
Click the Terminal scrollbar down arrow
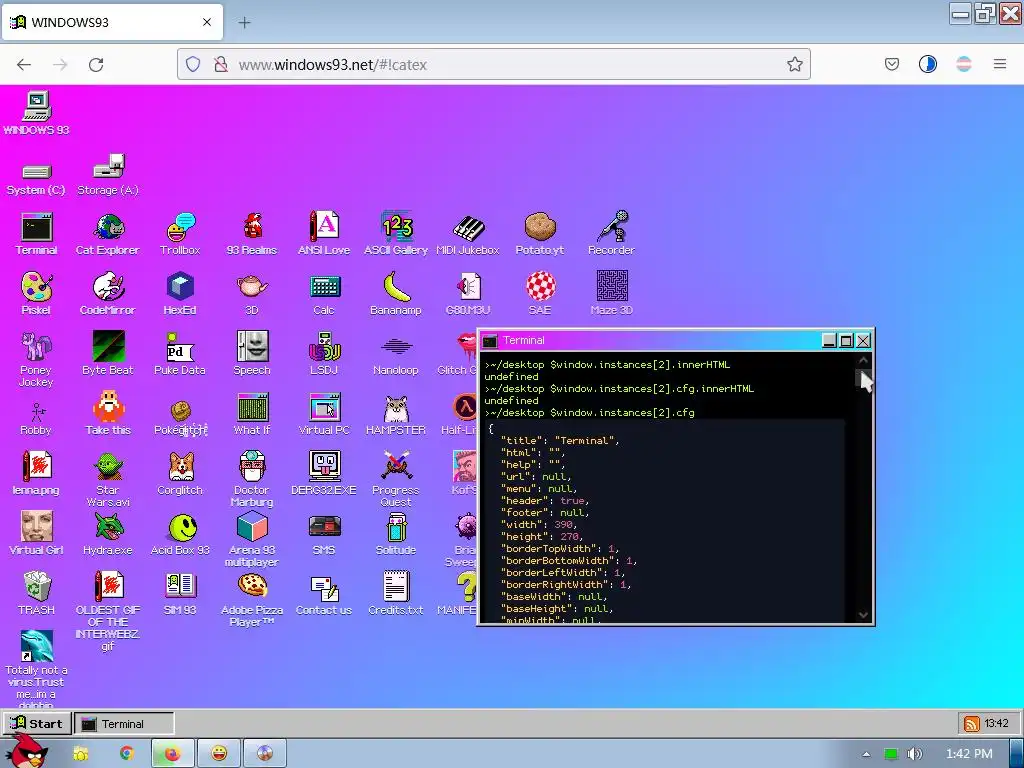(863, 615)
